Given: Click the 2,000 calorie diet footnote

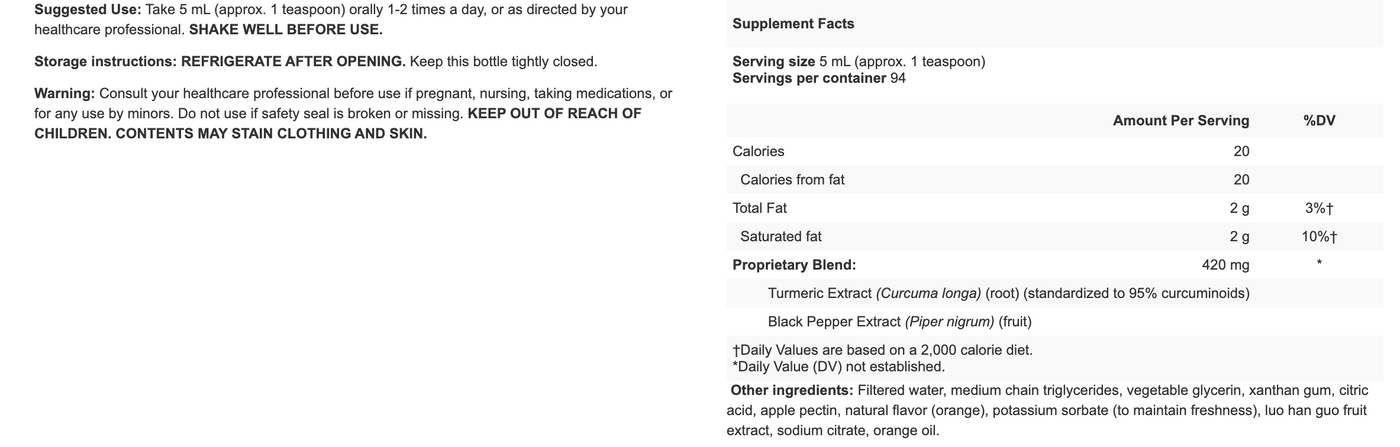Looking at the screenshot, I should coord(882,350).
